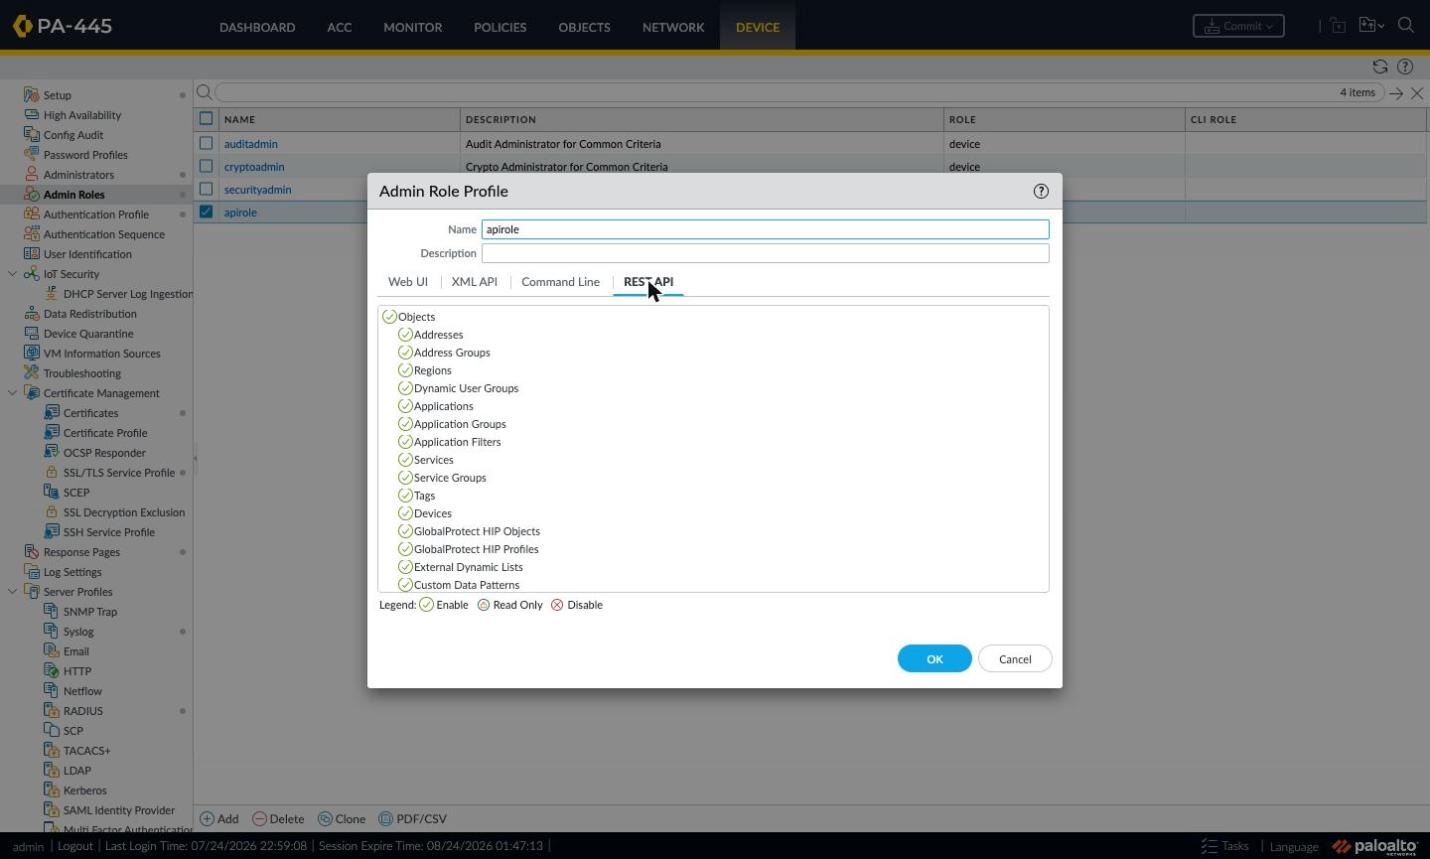Open the Authentication Sequence icon
Viewport: 1430px width, 859px height.
pos(32,234)
